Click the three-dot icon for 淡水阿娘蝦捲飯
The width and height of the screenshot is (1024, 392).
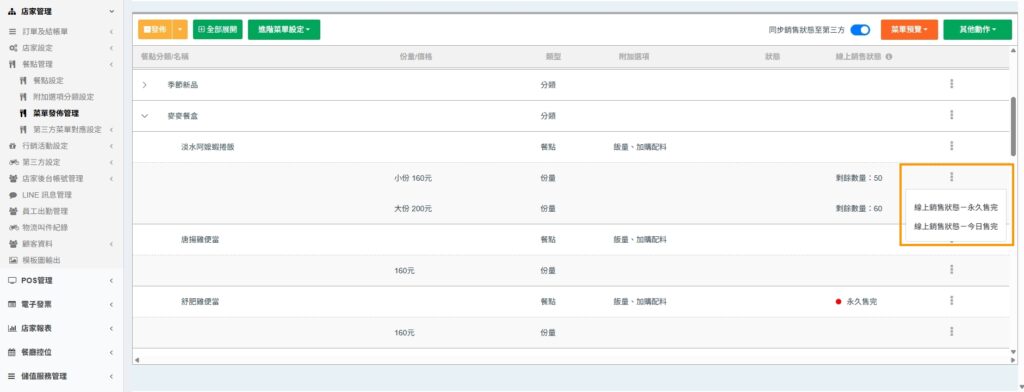pyautogui.click(x=951, y=146)
